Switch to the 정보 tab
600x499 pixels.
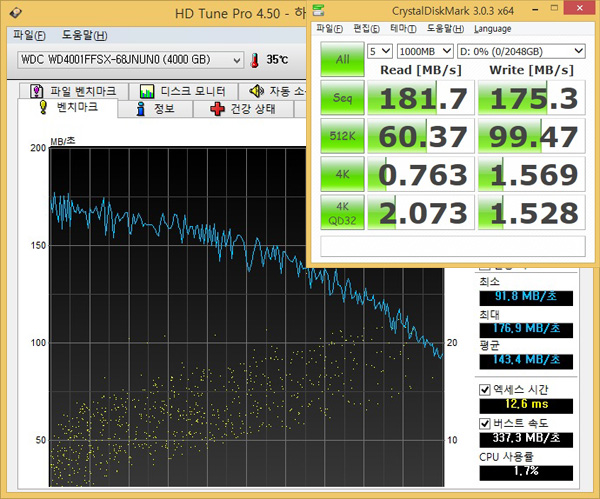coord(155,109)
